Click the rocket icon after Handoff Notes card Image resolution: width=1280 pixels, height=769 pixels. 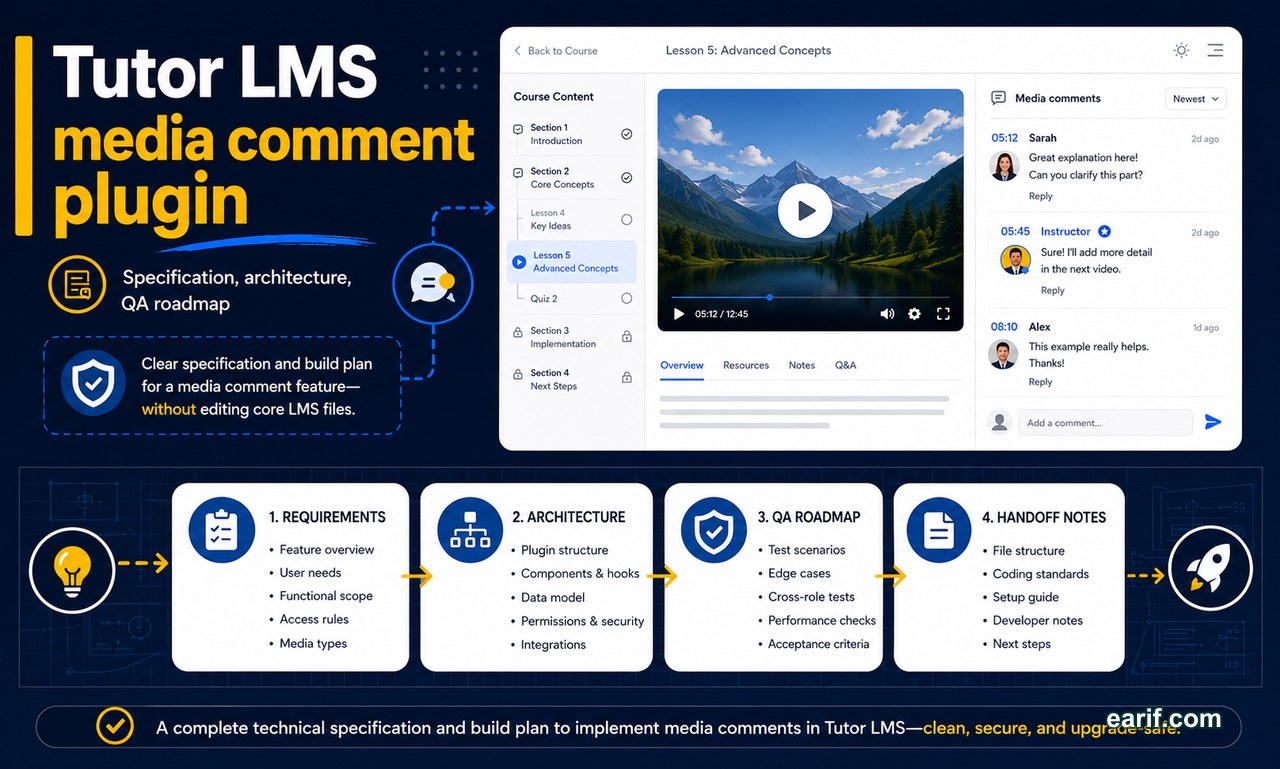pyautogui.click(x=1208, y=569)
